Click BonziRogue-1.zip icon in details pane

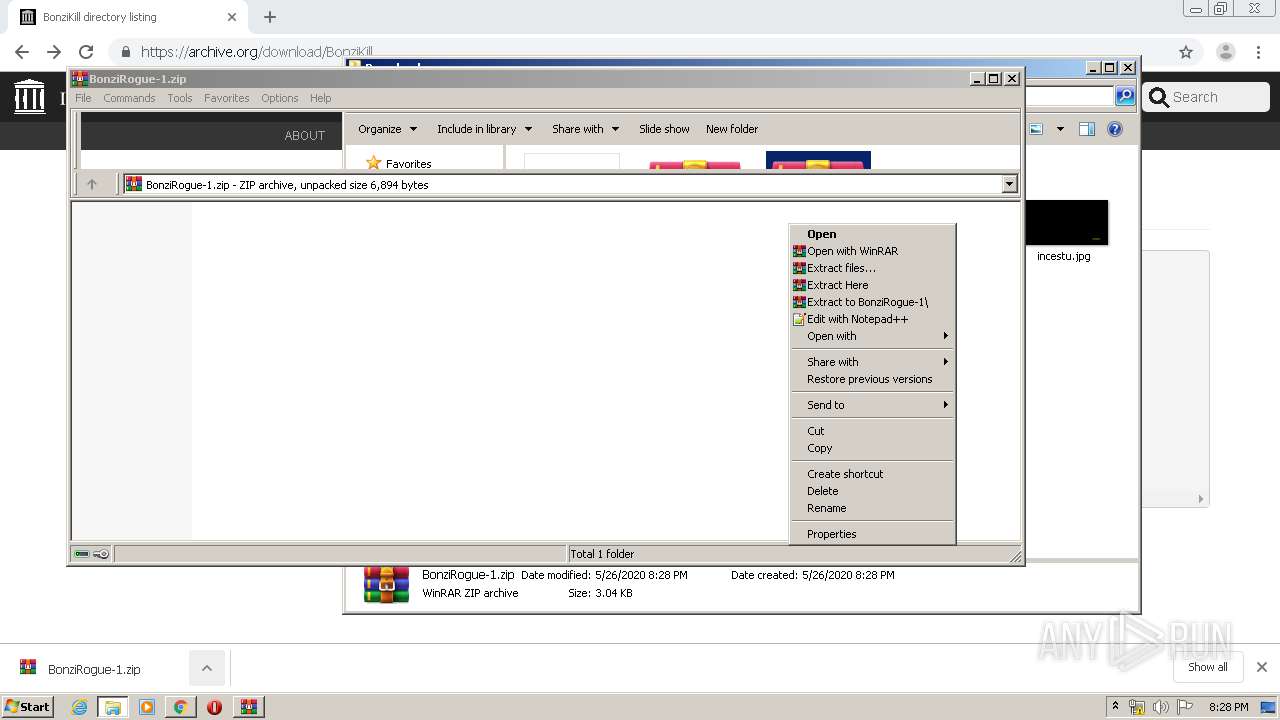point(386,584)
